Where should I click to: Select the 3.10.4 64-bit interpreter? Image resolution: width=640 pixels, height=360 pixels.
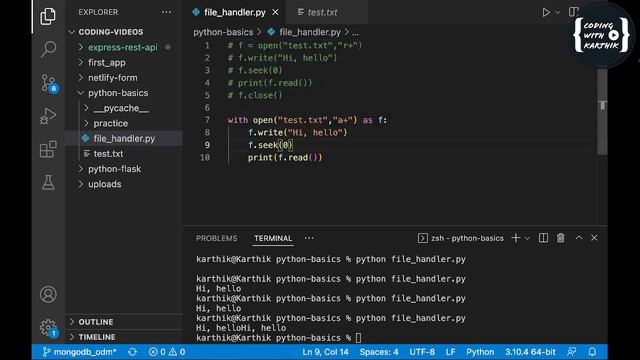pos(530,352)
